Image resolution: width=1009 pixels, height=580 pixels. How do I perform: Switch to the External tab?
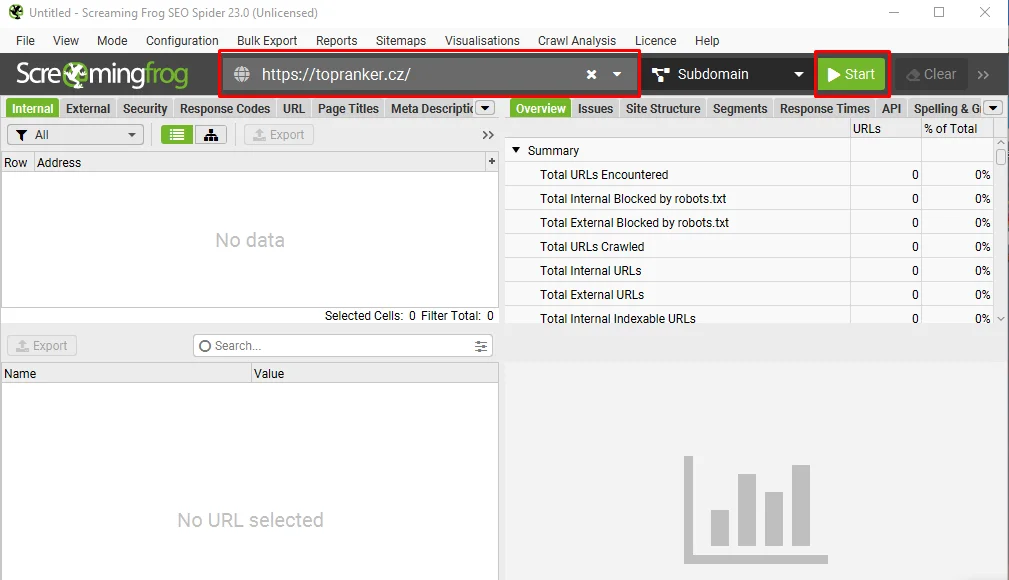coord(88,108)
